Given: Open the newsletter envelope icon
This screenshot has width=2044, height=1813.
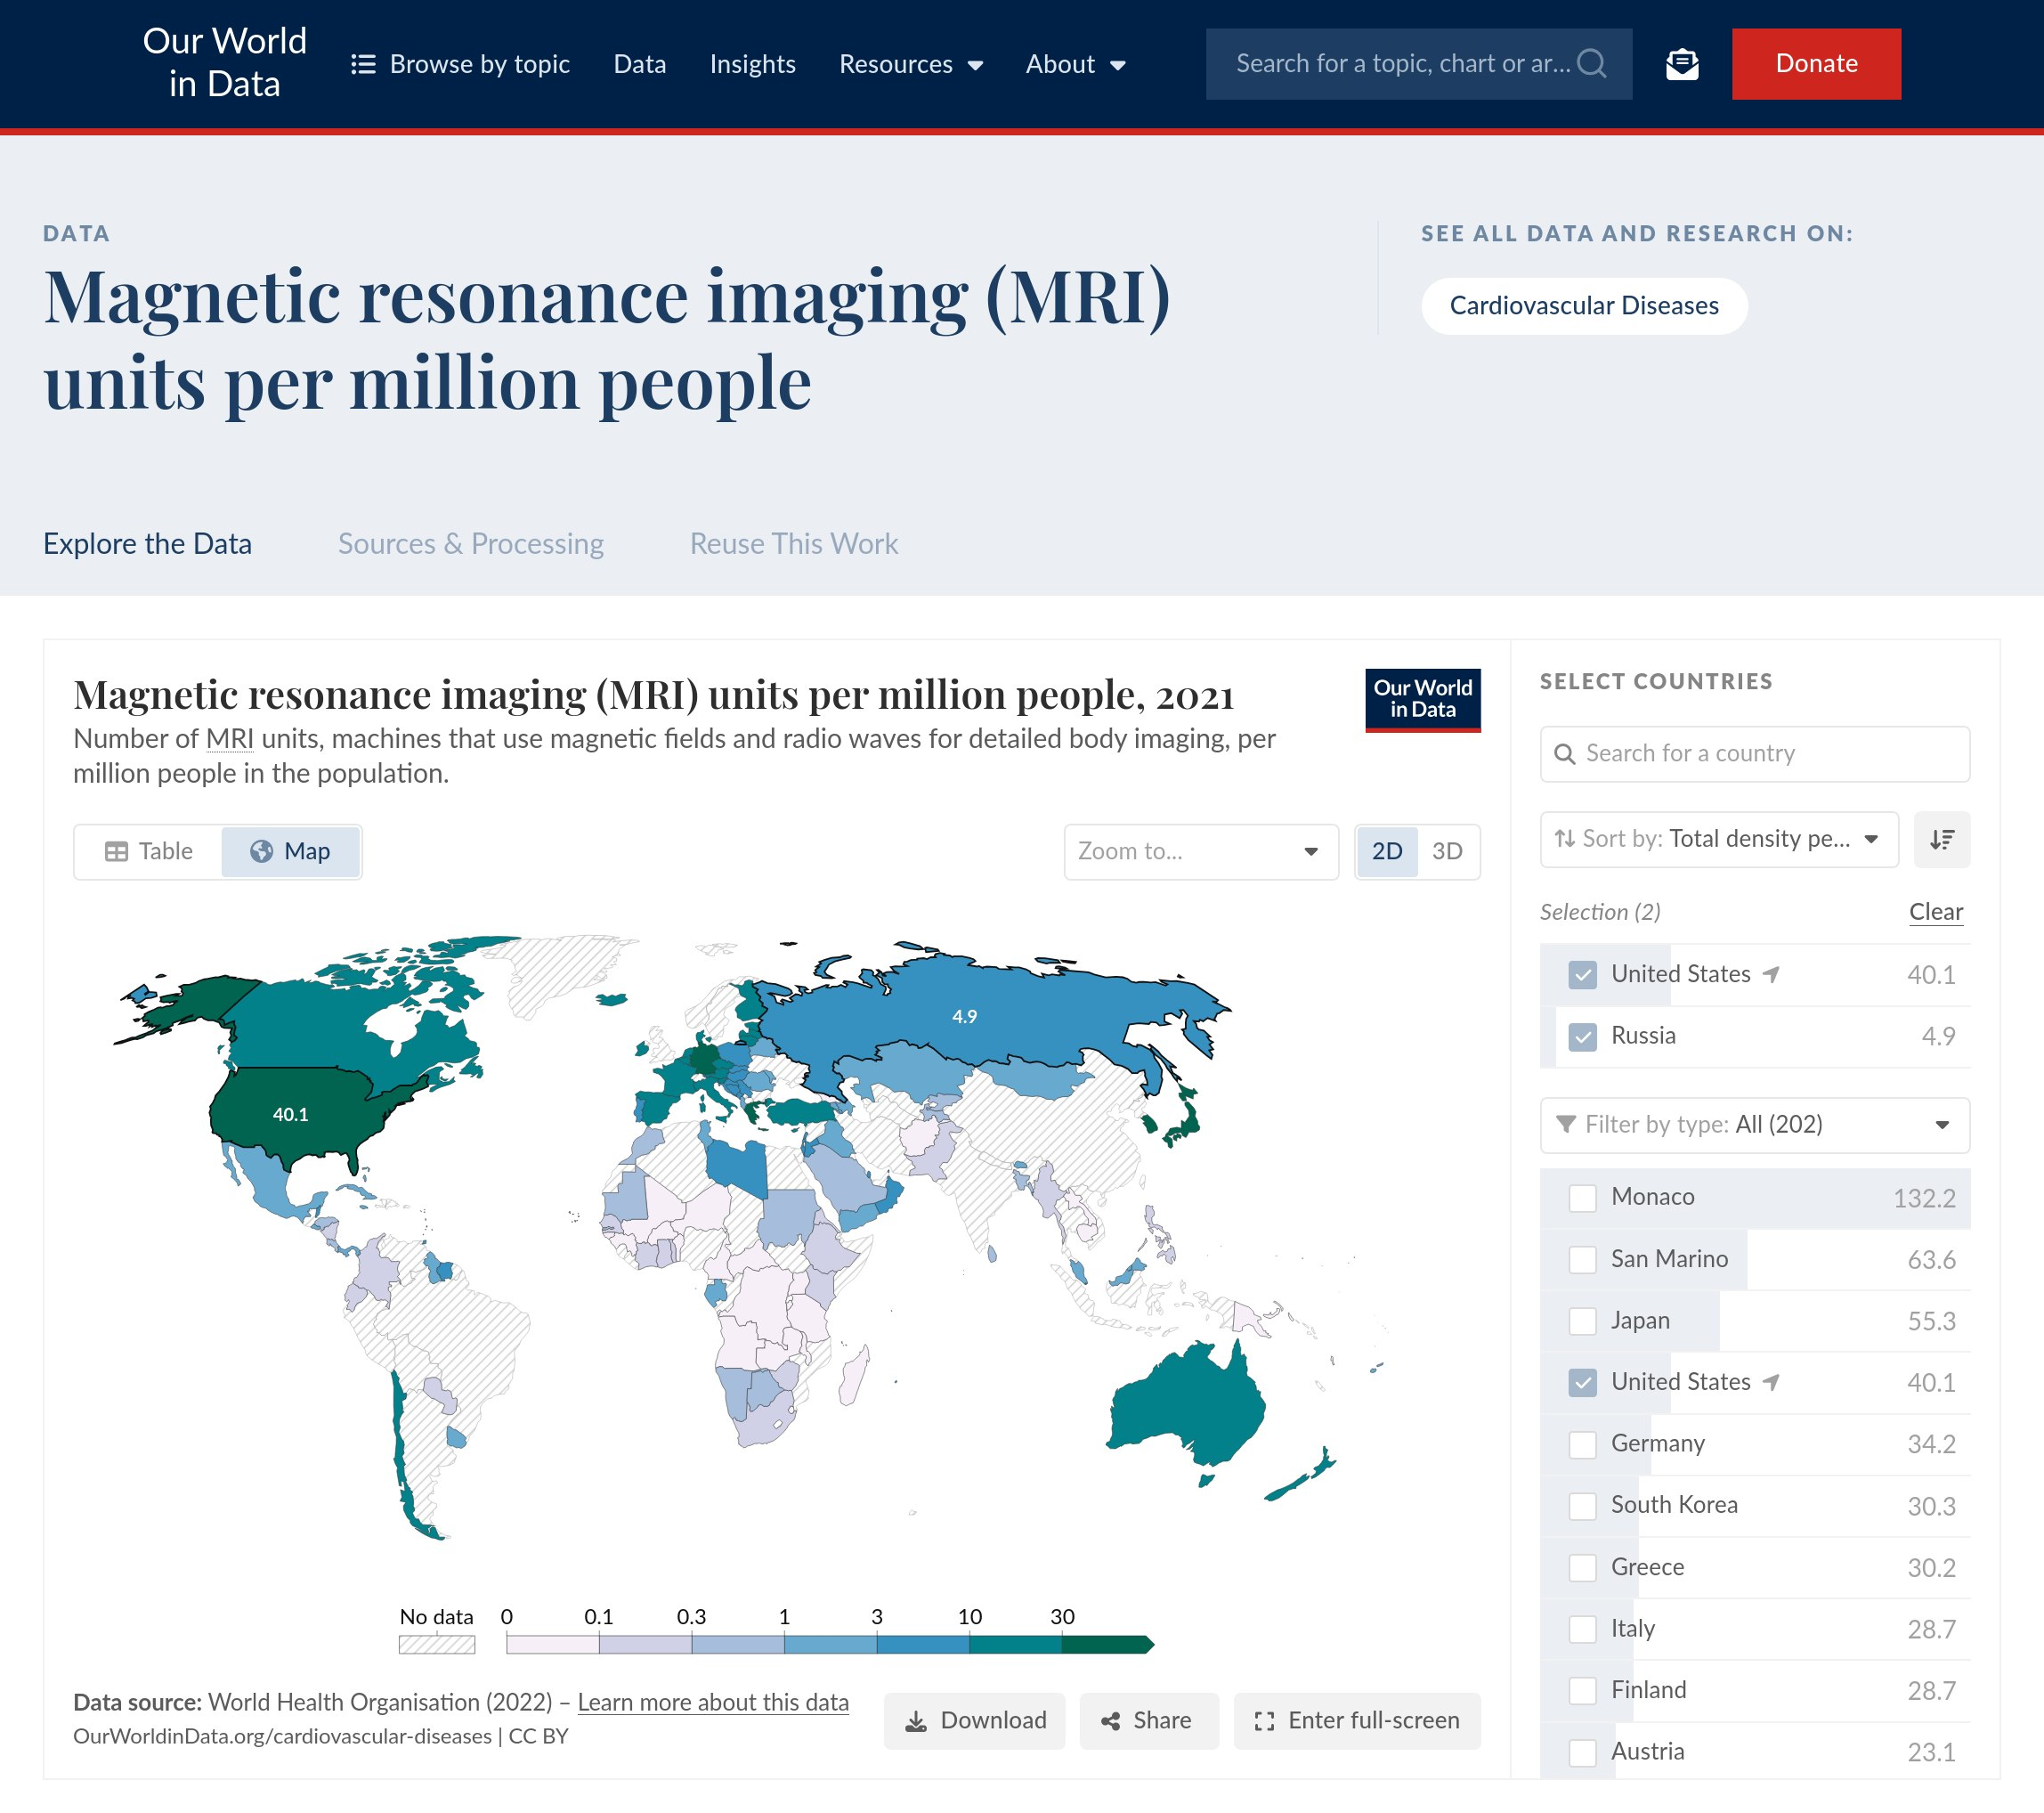Looking at the screenshot, I should tap(1682, 64).
